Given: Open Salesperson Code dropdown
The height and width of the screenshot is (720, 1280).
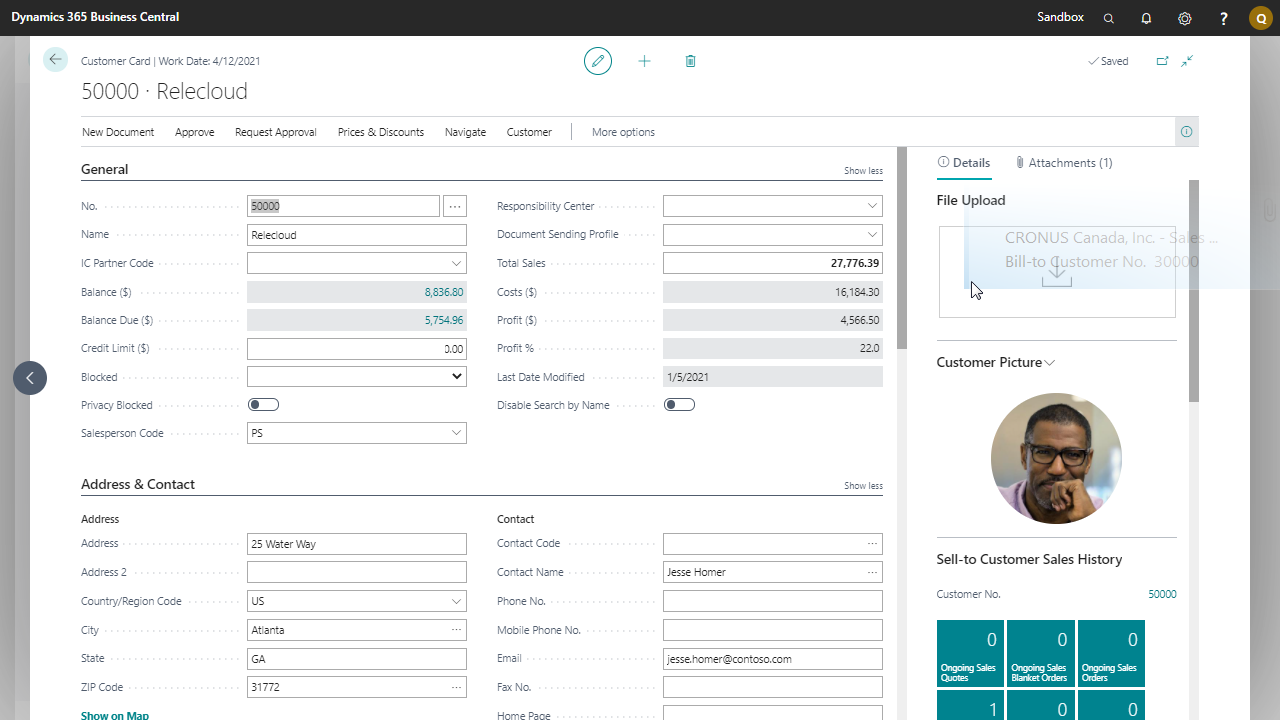Looking at the screenshot, I should pyautogui.click(x=456, y=433).
